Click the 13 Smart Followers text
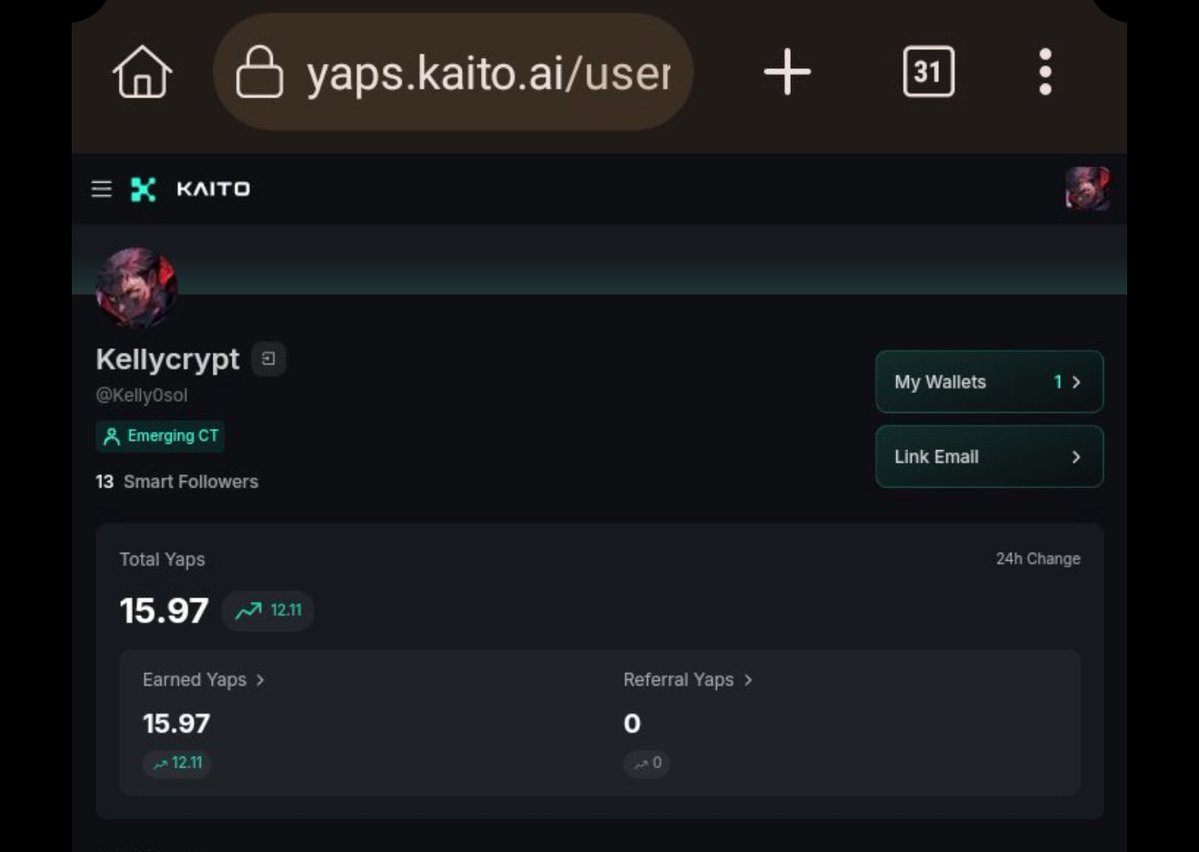 177,482
